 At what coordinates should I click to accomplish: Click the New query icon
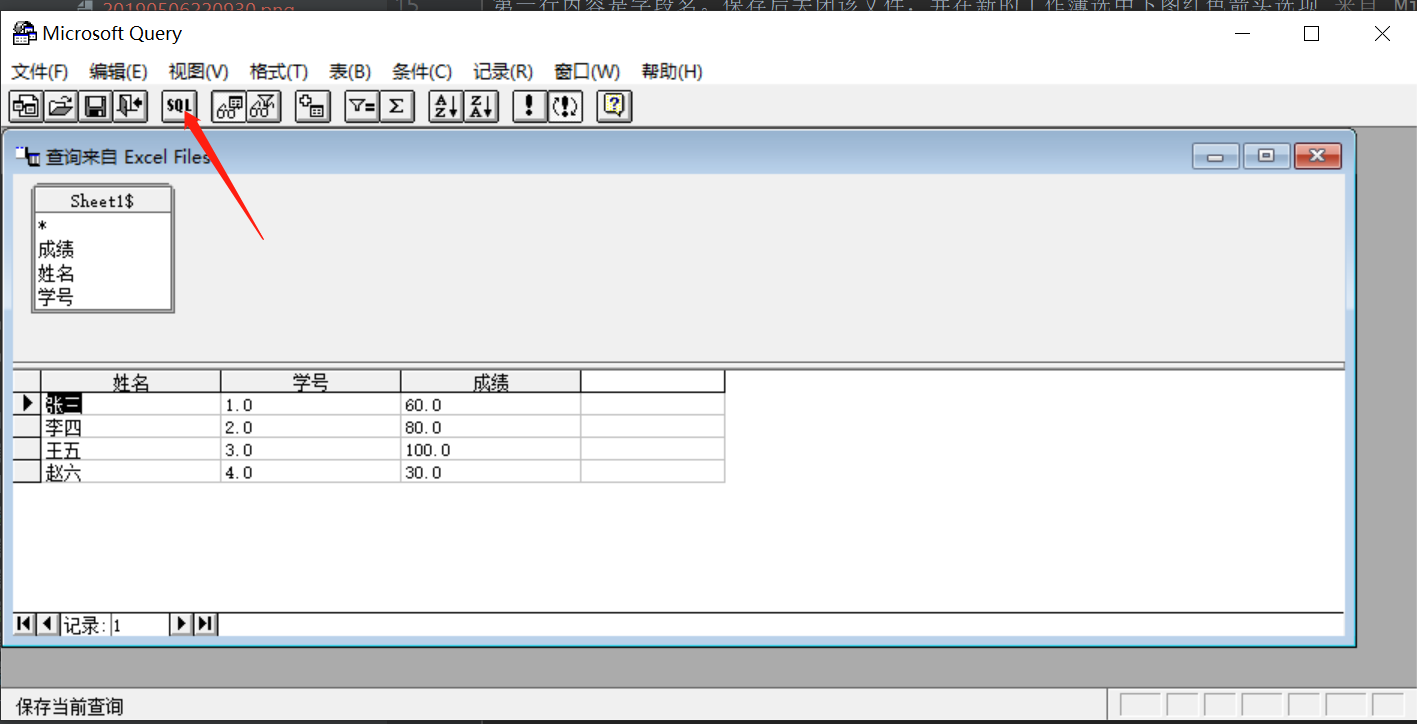(26, 106)
